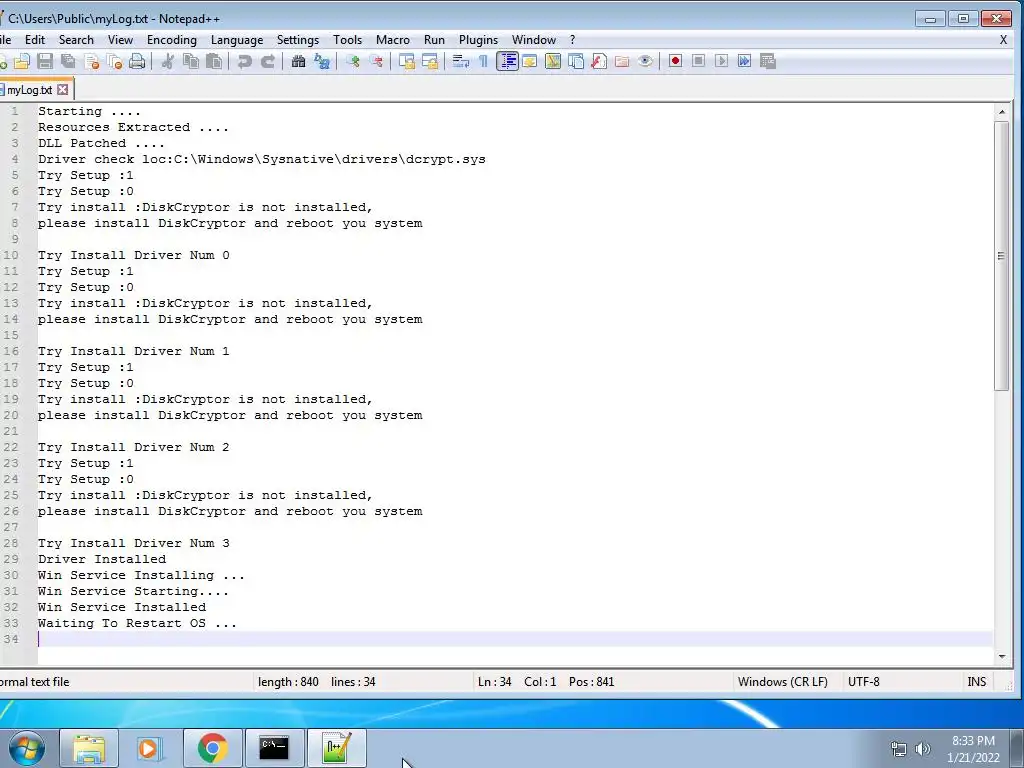
Task: Click the Open file toolbar icon
Action: [22, 61]
